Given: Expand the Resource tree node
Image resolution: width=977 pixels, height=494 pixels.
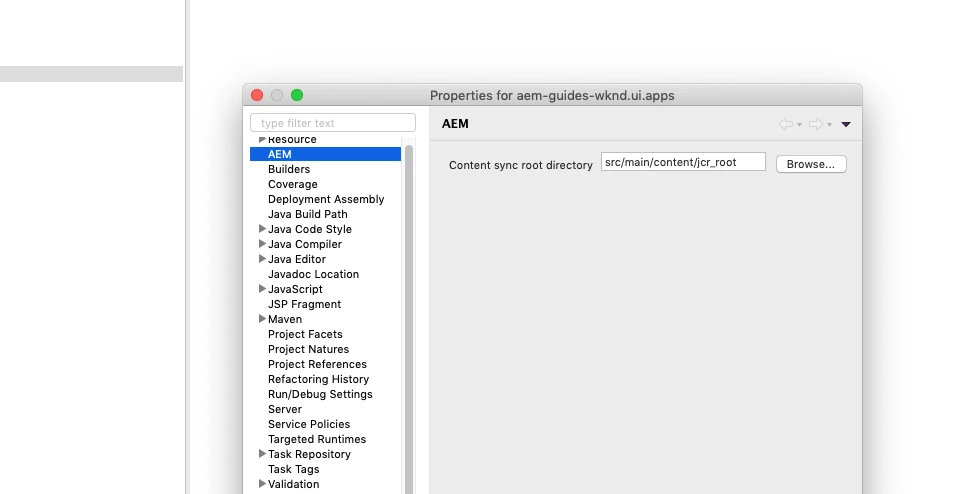Looking at the screenshot, I should pos(262,139).
